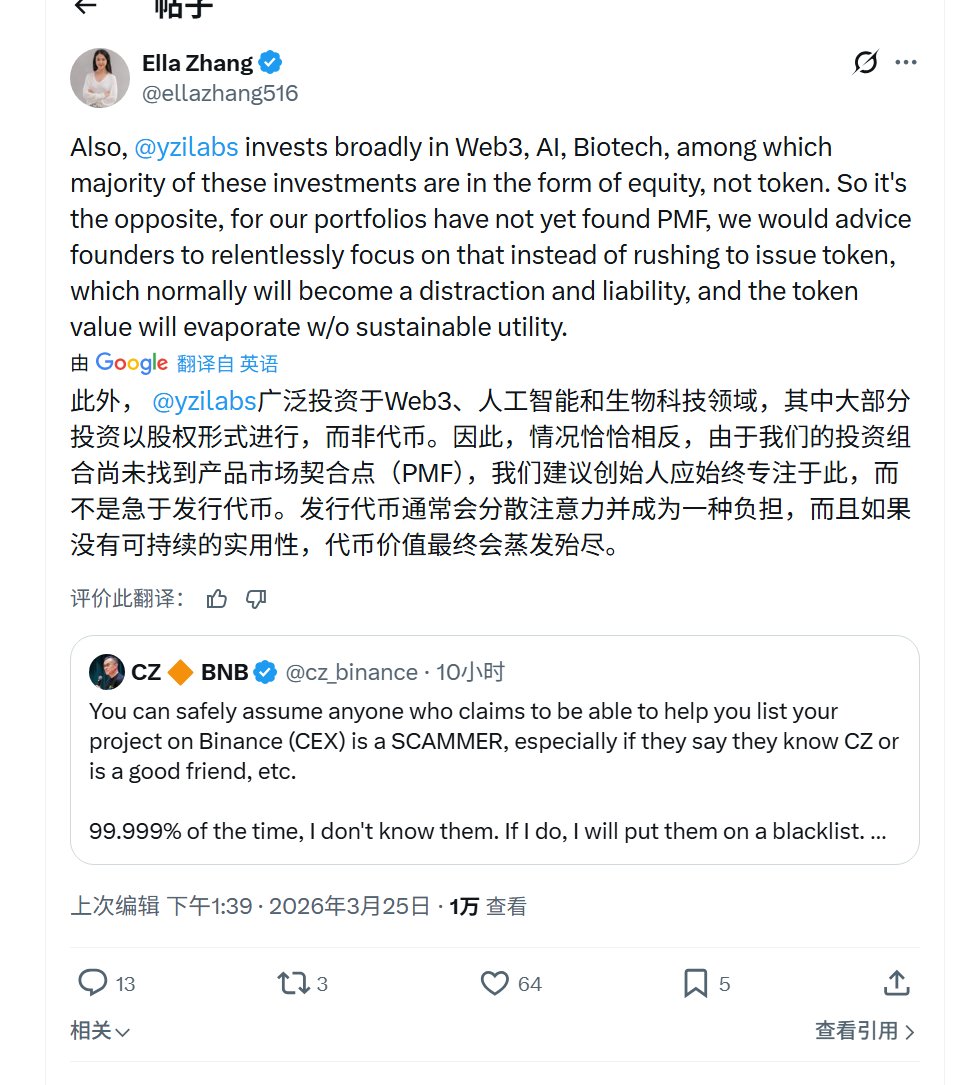Viewport: 967px width, 1085px height.
Task: Open 查看引用 quotes link
Action: pyautogui.click(x=864, y=1031)
